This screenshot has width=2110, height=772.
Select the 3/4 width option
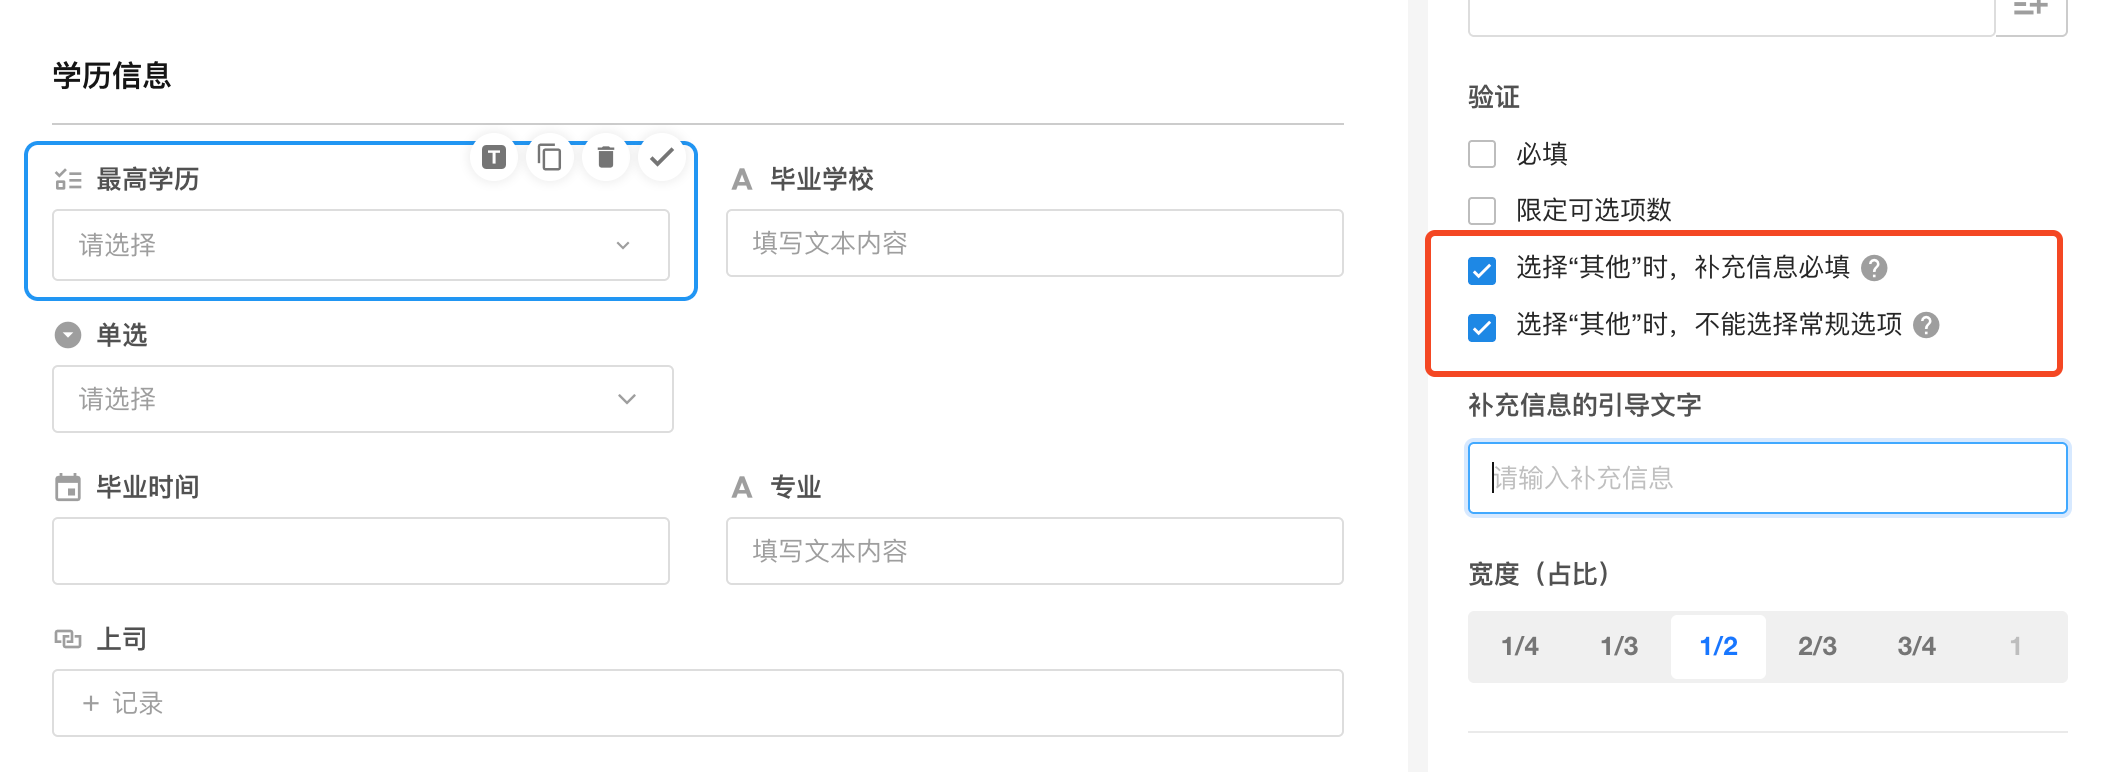[x=1916, y=647]
